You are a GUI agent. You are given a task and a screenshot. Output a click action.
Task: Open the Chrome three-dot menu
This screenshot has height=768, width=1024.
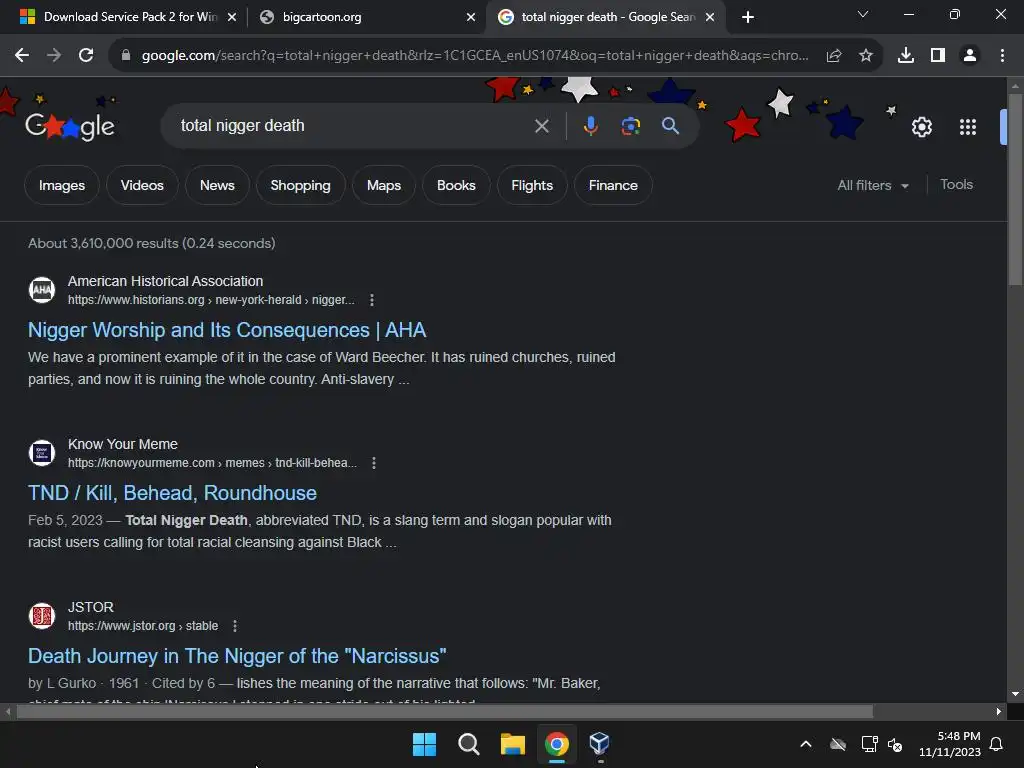click(x=1002, y=56)
